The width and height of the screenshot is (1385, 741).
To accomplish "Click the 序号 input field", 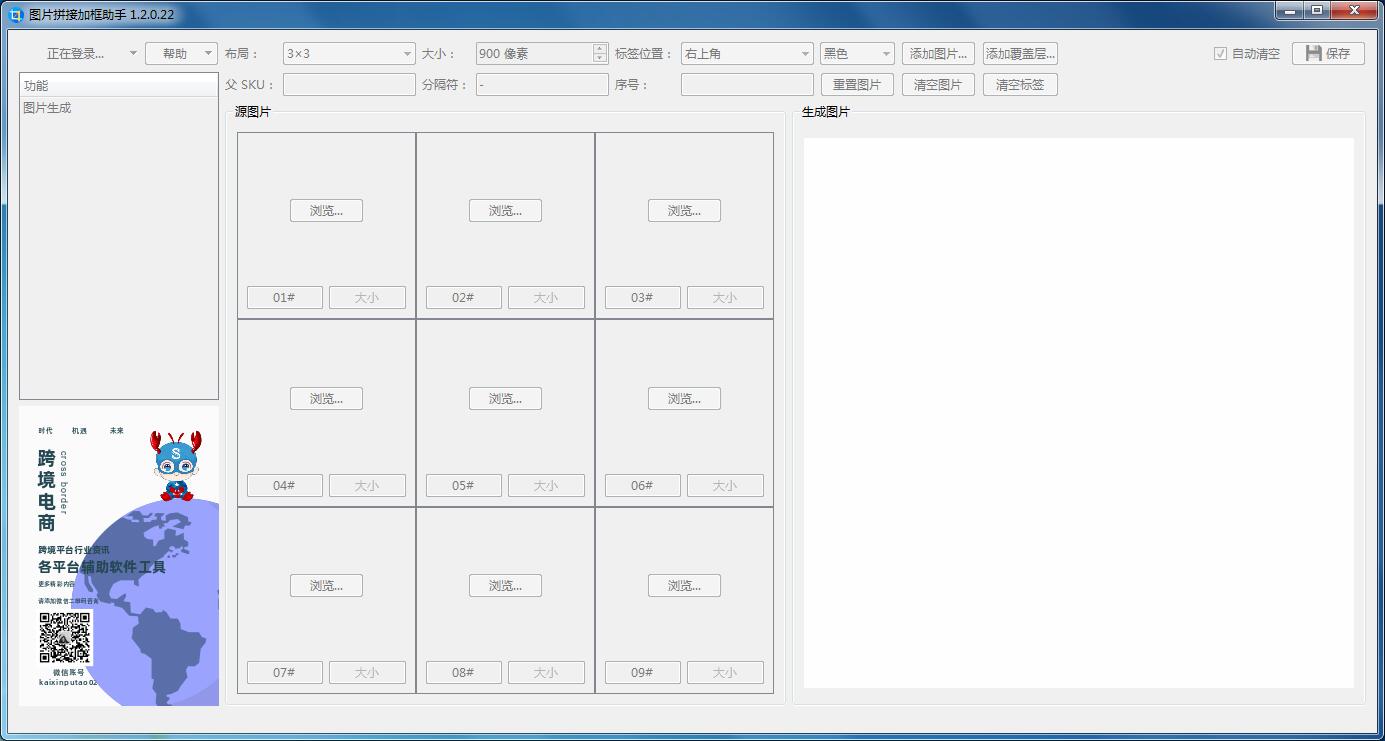I will [747, 85].
